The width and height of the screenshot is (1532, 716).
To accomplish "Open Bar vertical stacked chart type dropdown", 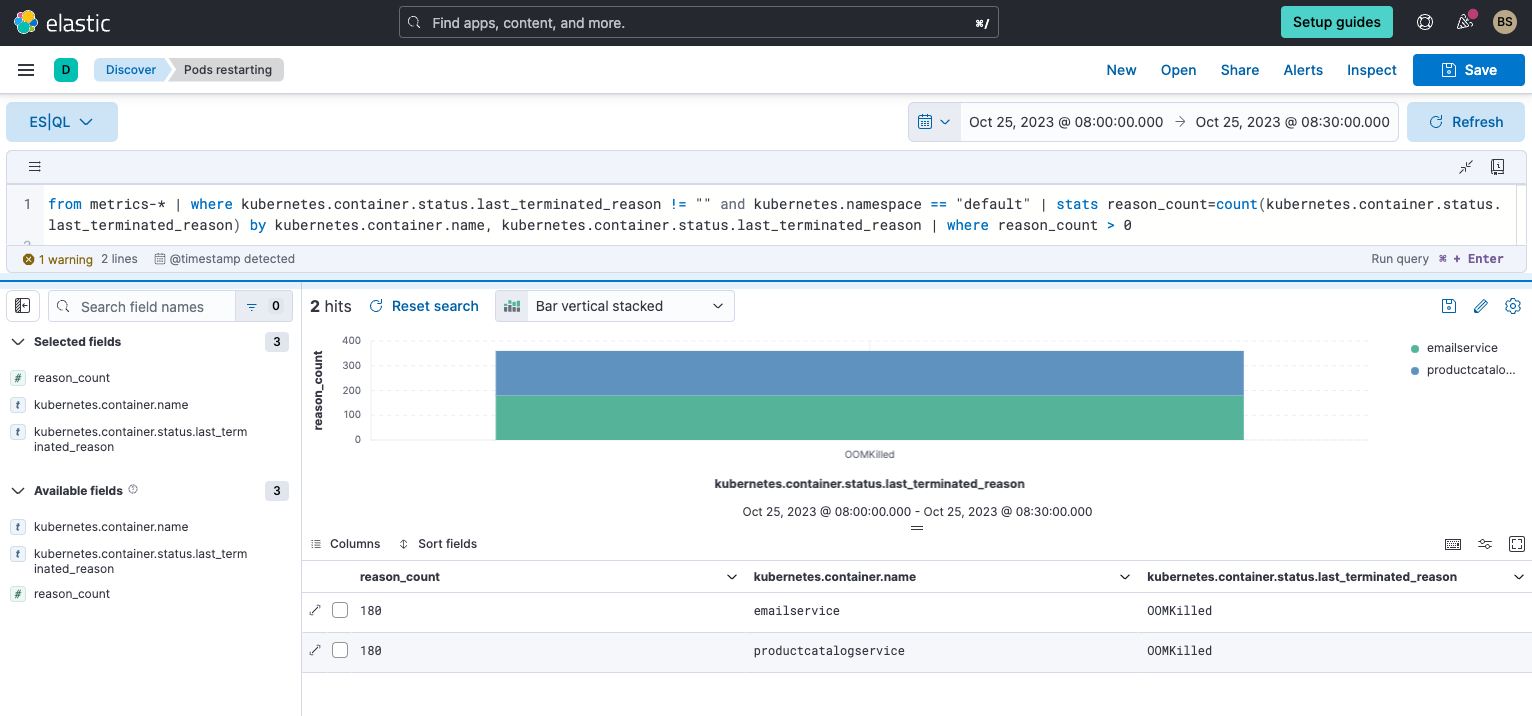I will point(614,306).
